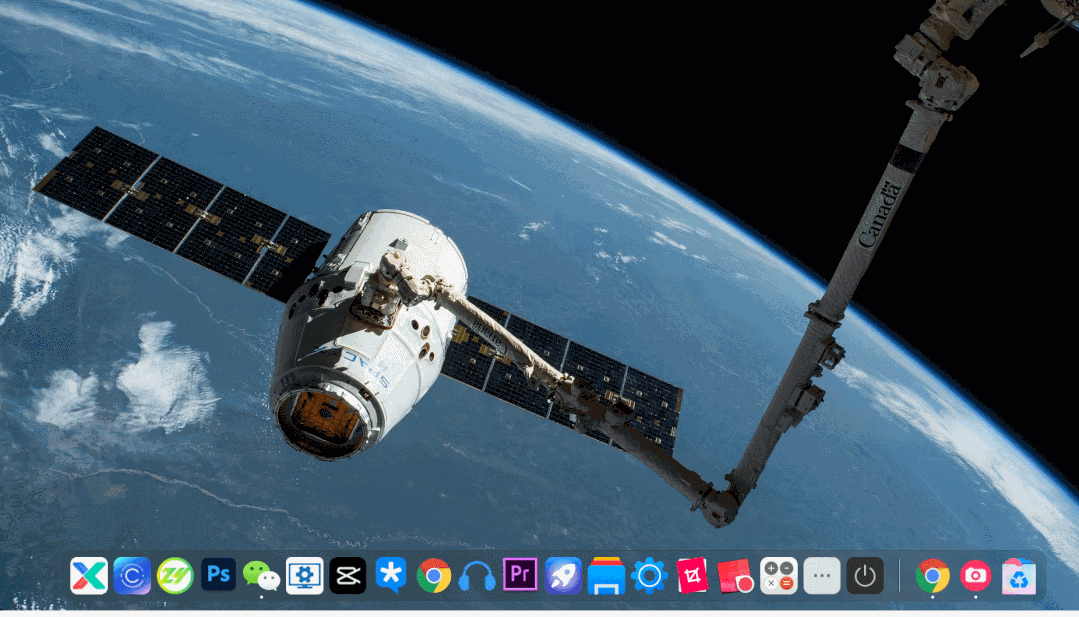Launch the blue letter C app

pyautogui.click(x=131, y=576)
